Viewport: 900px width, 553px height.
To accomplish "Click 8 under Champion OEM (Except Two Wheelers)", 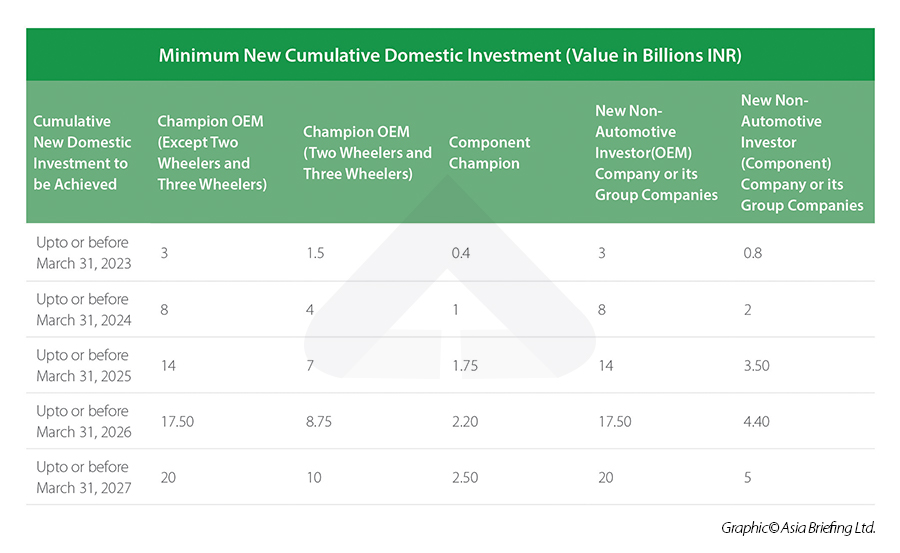I will click(164, 310).
